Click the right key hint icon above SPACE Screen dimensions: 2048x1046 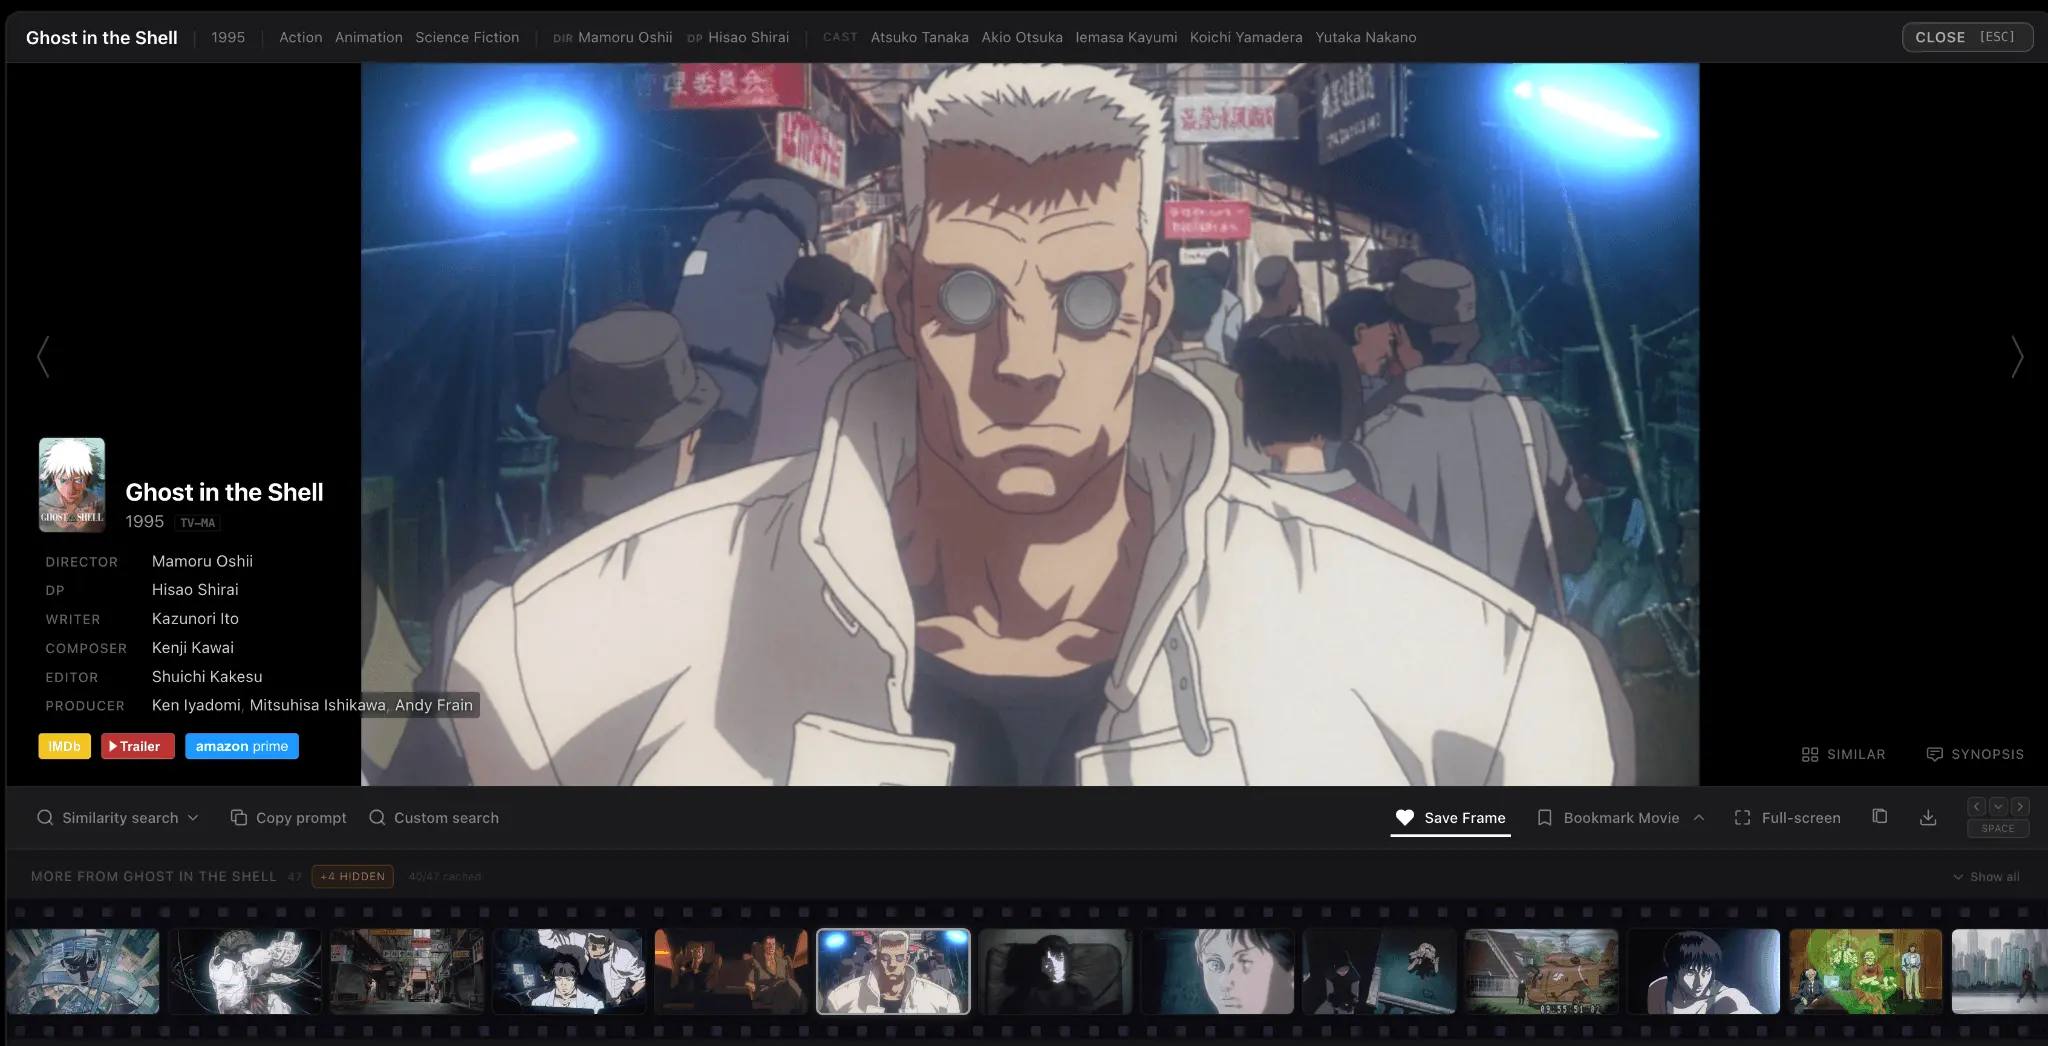point(2019,806)
